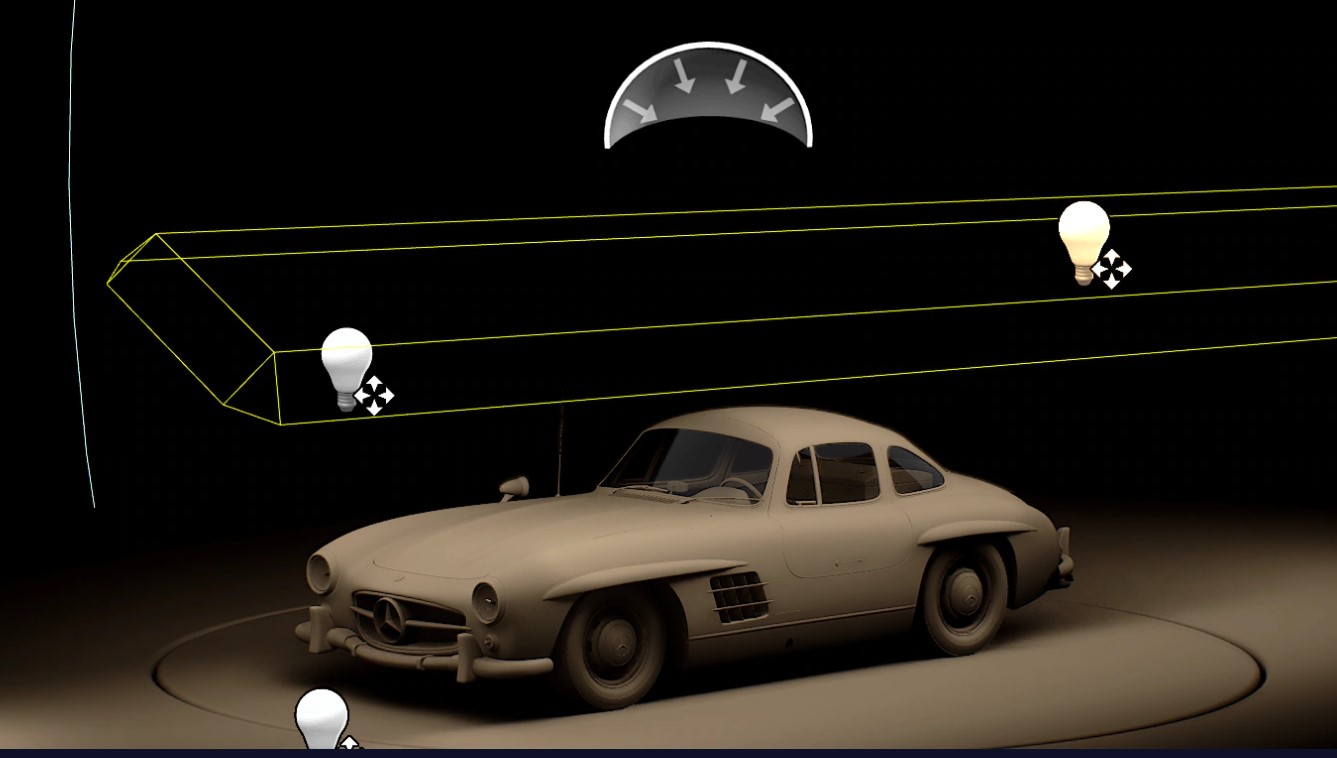Image resolution: width=1337 pixels, height=758 pixels.
Task: Select the car's door side window
Action: 845,472
